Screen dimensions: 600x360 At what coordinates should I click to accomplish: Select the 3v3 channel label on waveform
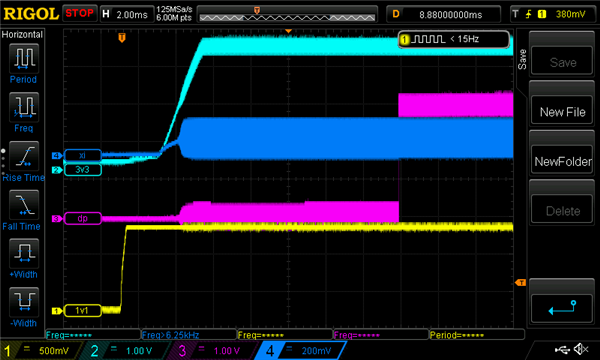tap(83, 169)
